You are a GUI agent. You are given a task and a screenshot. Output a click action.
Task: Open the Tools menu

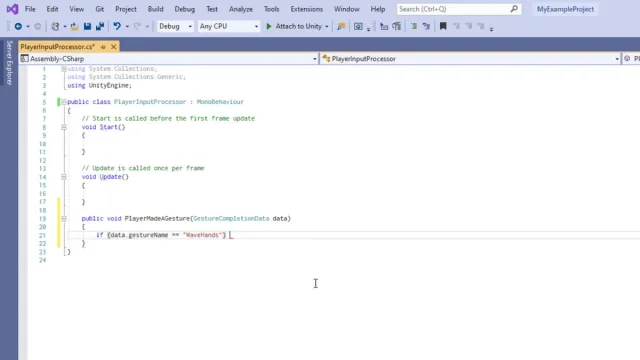click(271, 9)
